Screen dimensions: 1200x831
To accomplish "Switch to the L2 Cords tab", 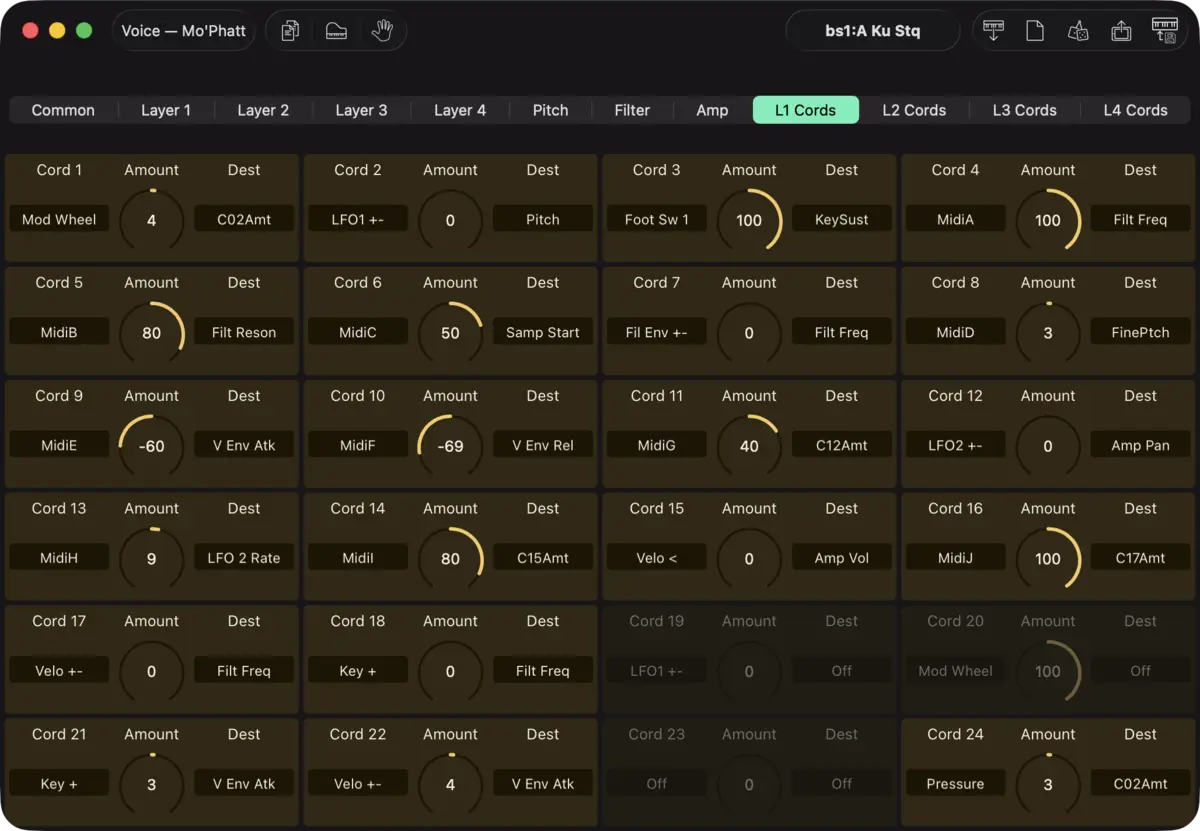I will 914,110.
